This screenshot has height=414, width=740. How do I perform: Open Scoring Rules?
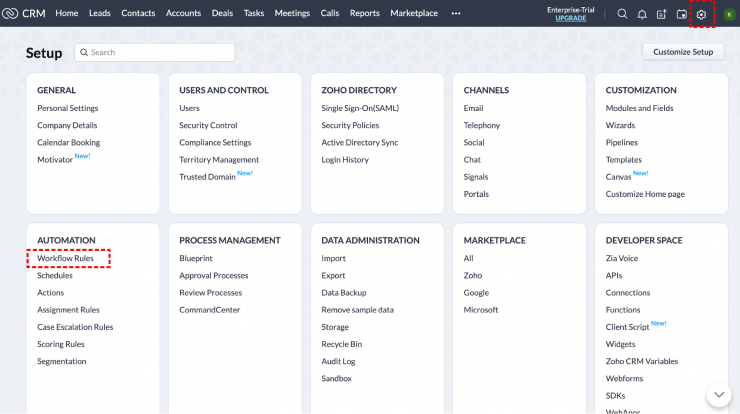[x=60, y=344]
